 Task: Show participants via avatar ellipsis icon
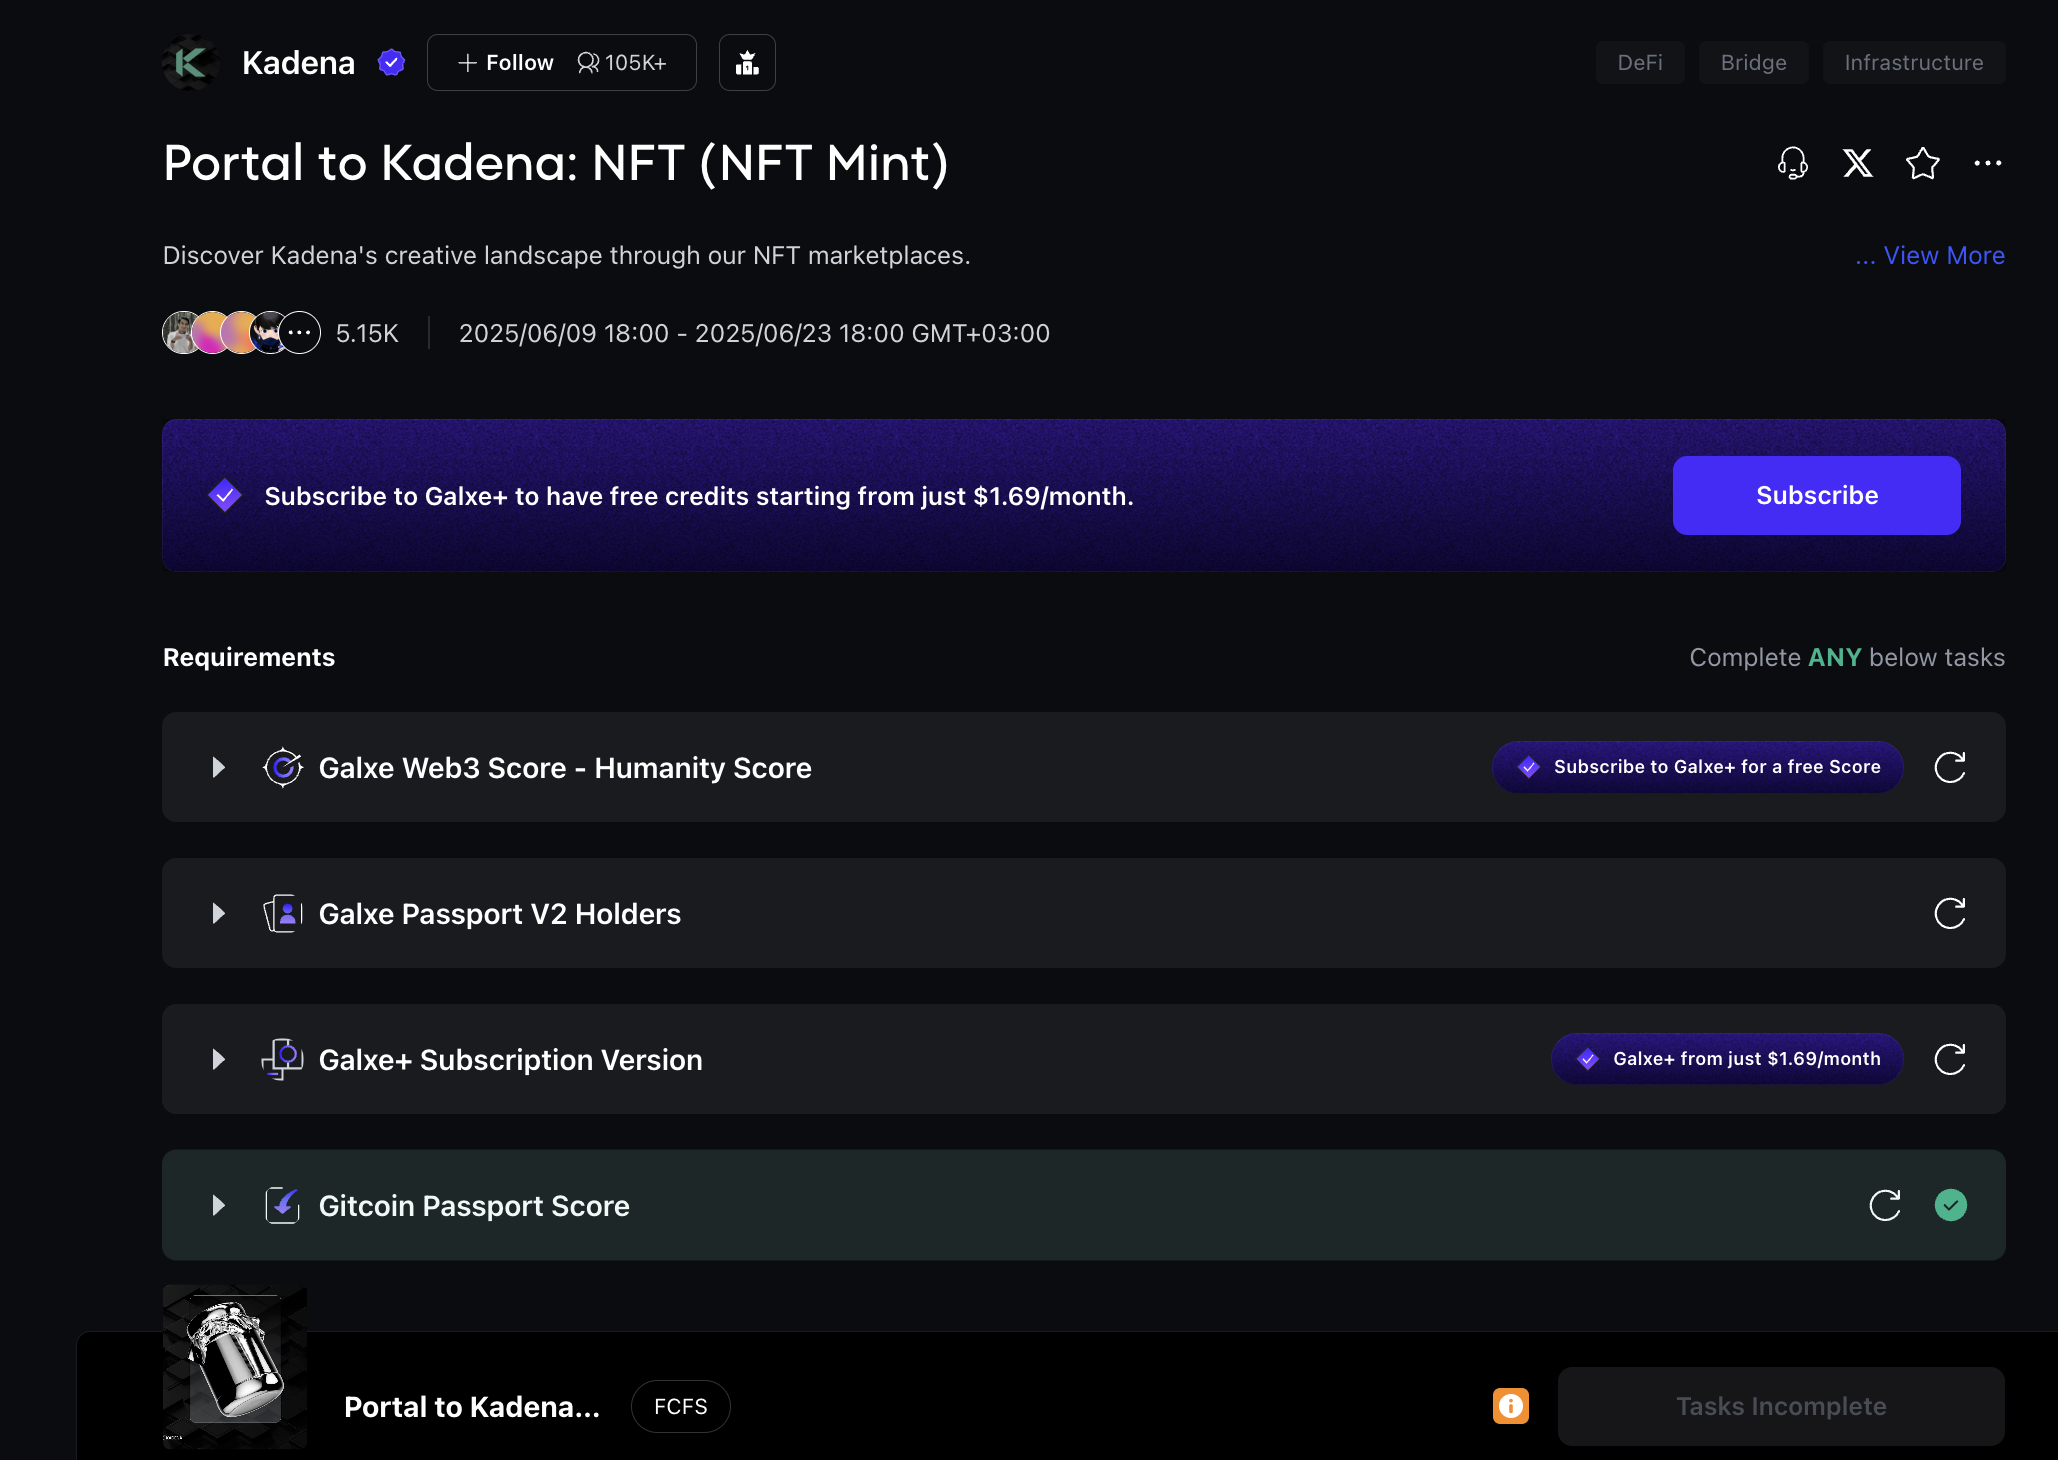click(300, 333)
